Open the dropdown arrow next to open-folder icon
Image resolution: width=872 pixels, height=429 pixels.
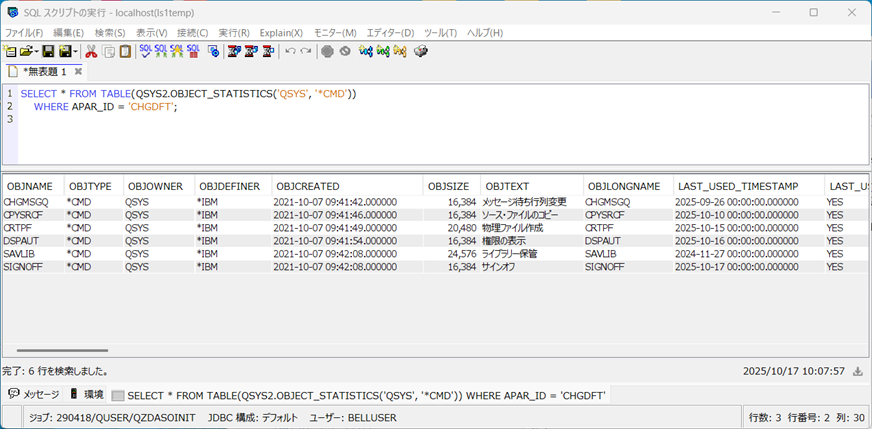(x=36, y=51)
